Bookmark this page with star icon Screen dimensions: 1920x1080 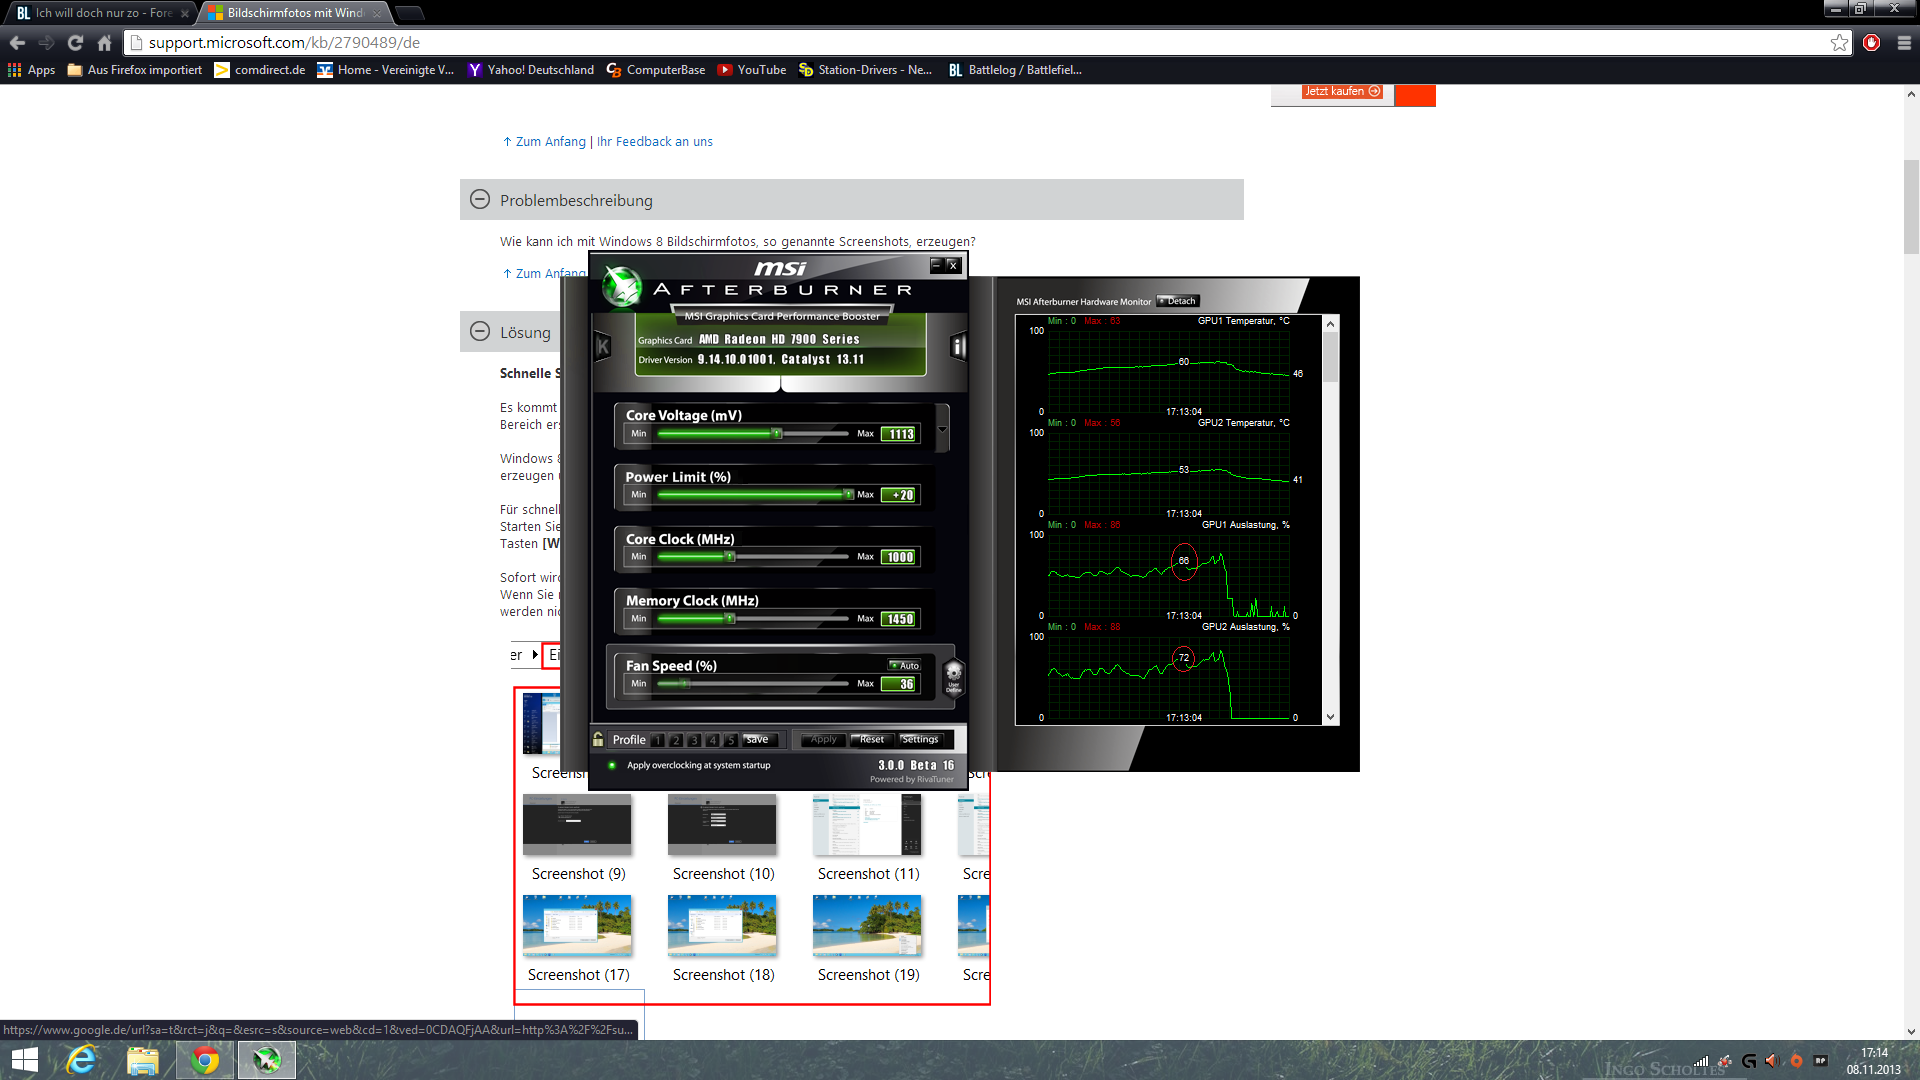click(x=1839, y=43)
